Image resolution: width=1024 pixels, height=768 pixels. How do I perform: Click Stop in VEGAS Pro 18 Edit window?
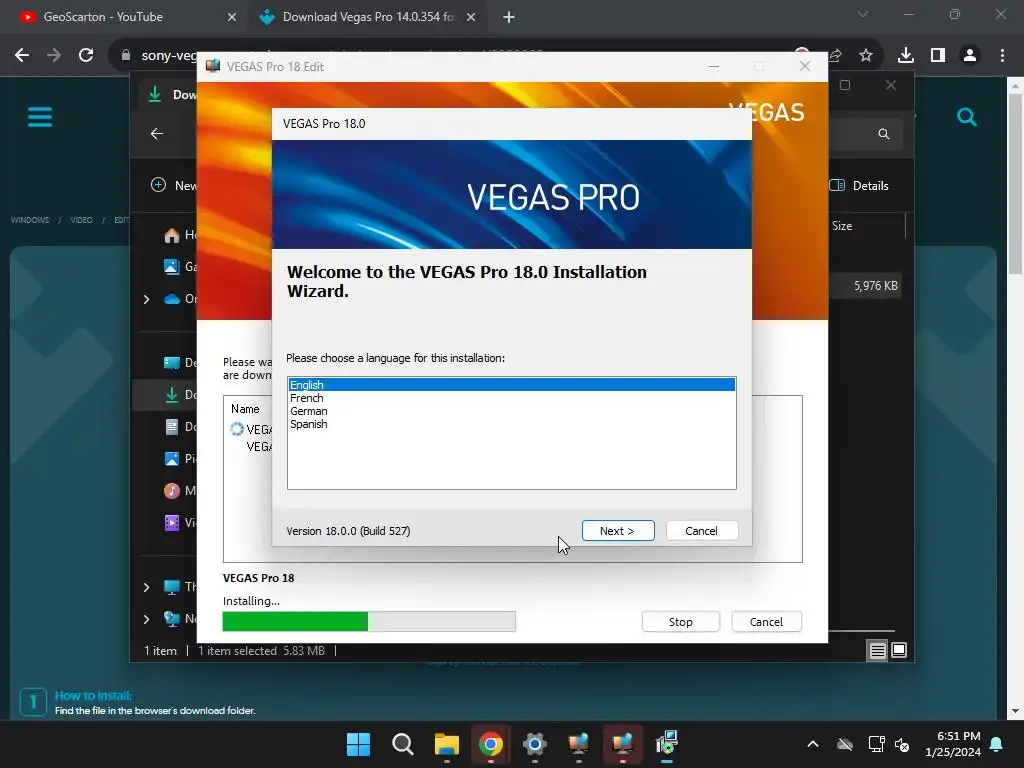click(680, 622)
